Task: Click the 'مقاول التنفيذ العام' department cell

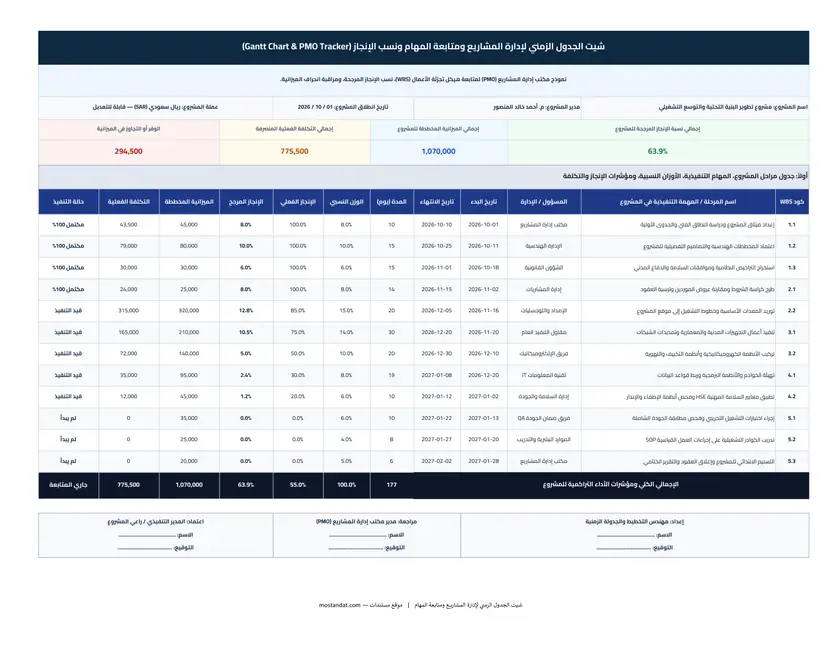Action: (544, 332)
